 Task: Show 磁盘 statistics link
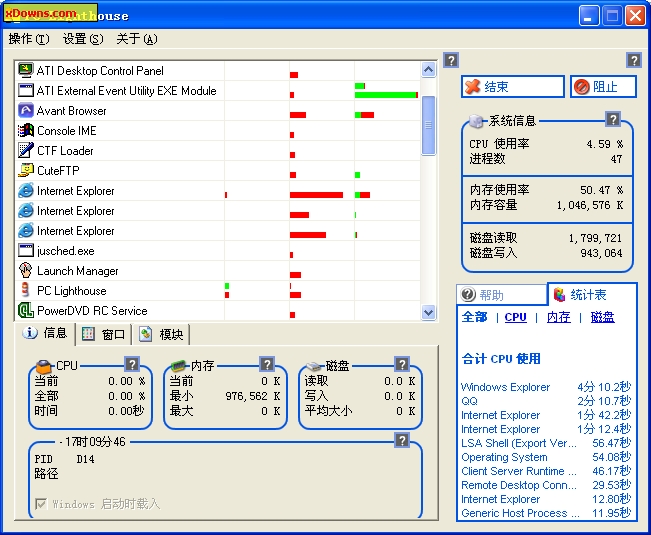[602, 317]
